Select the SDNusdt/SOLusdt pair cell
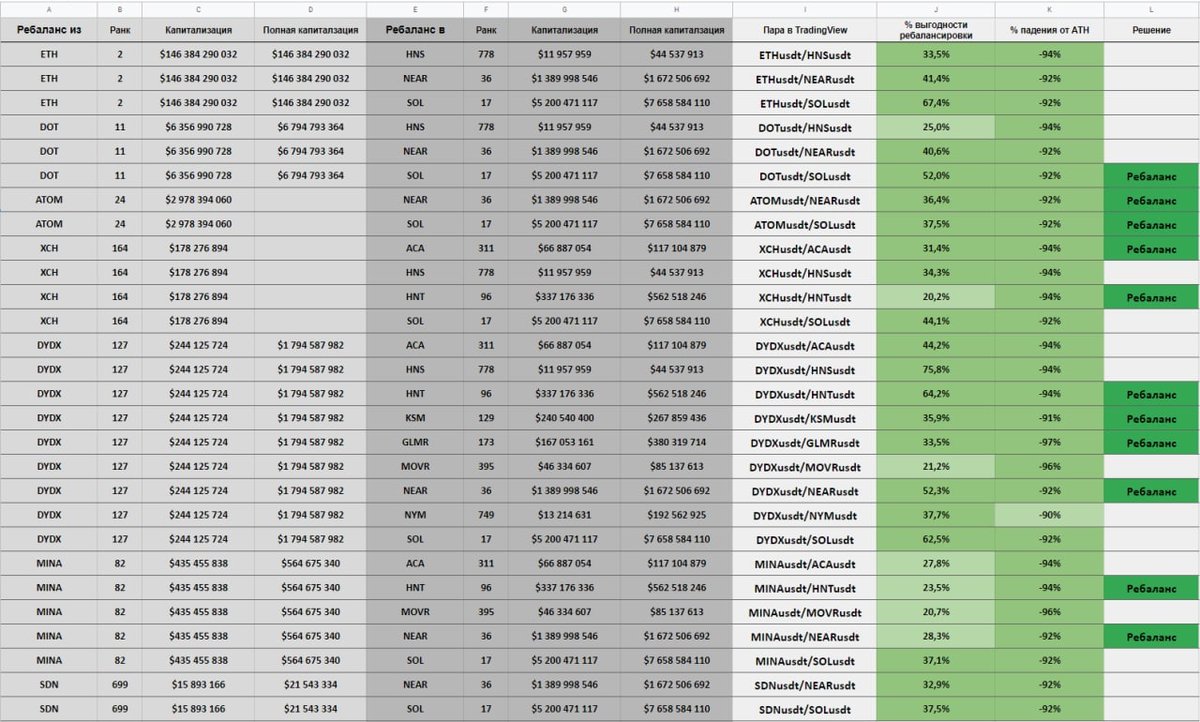The width and height of the screenshot is (1200, 722). (x=804, y=709)
